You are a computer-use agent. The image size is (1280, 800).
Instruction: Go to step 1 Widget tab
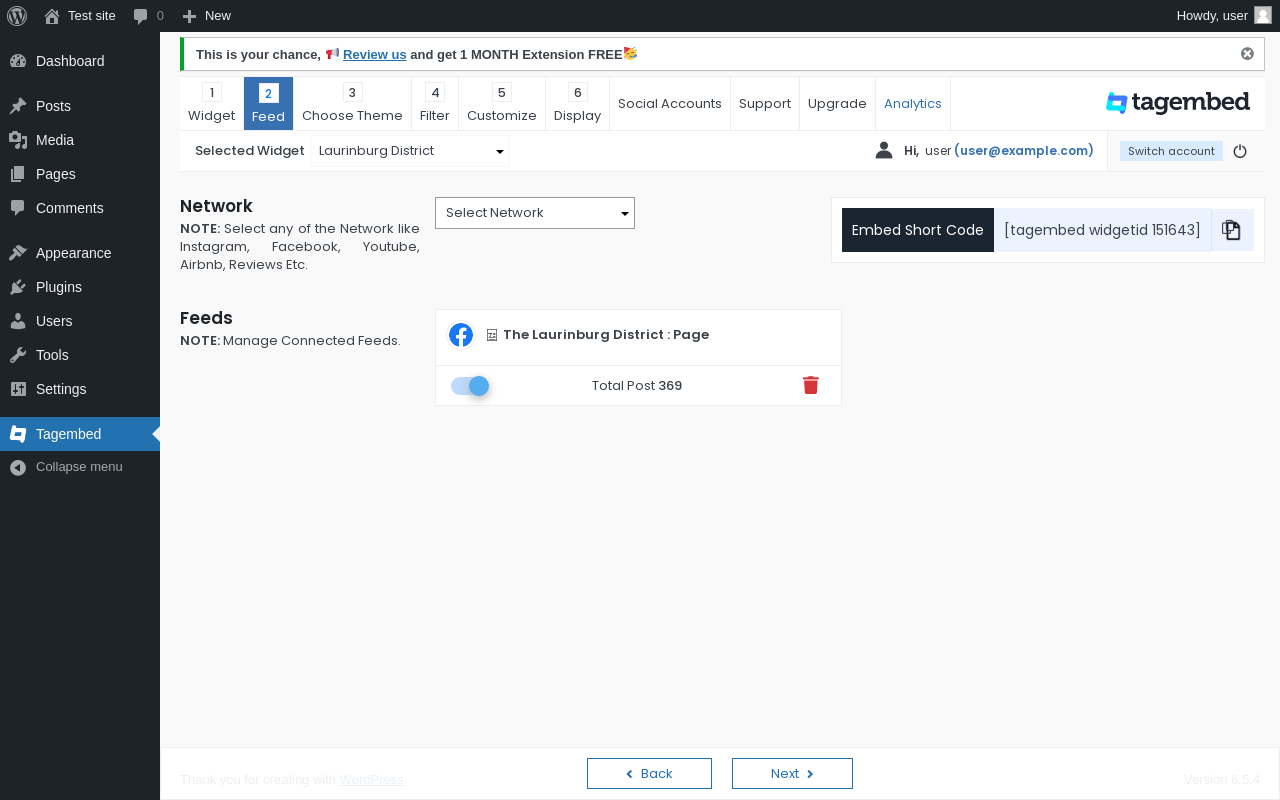[211, 104]
